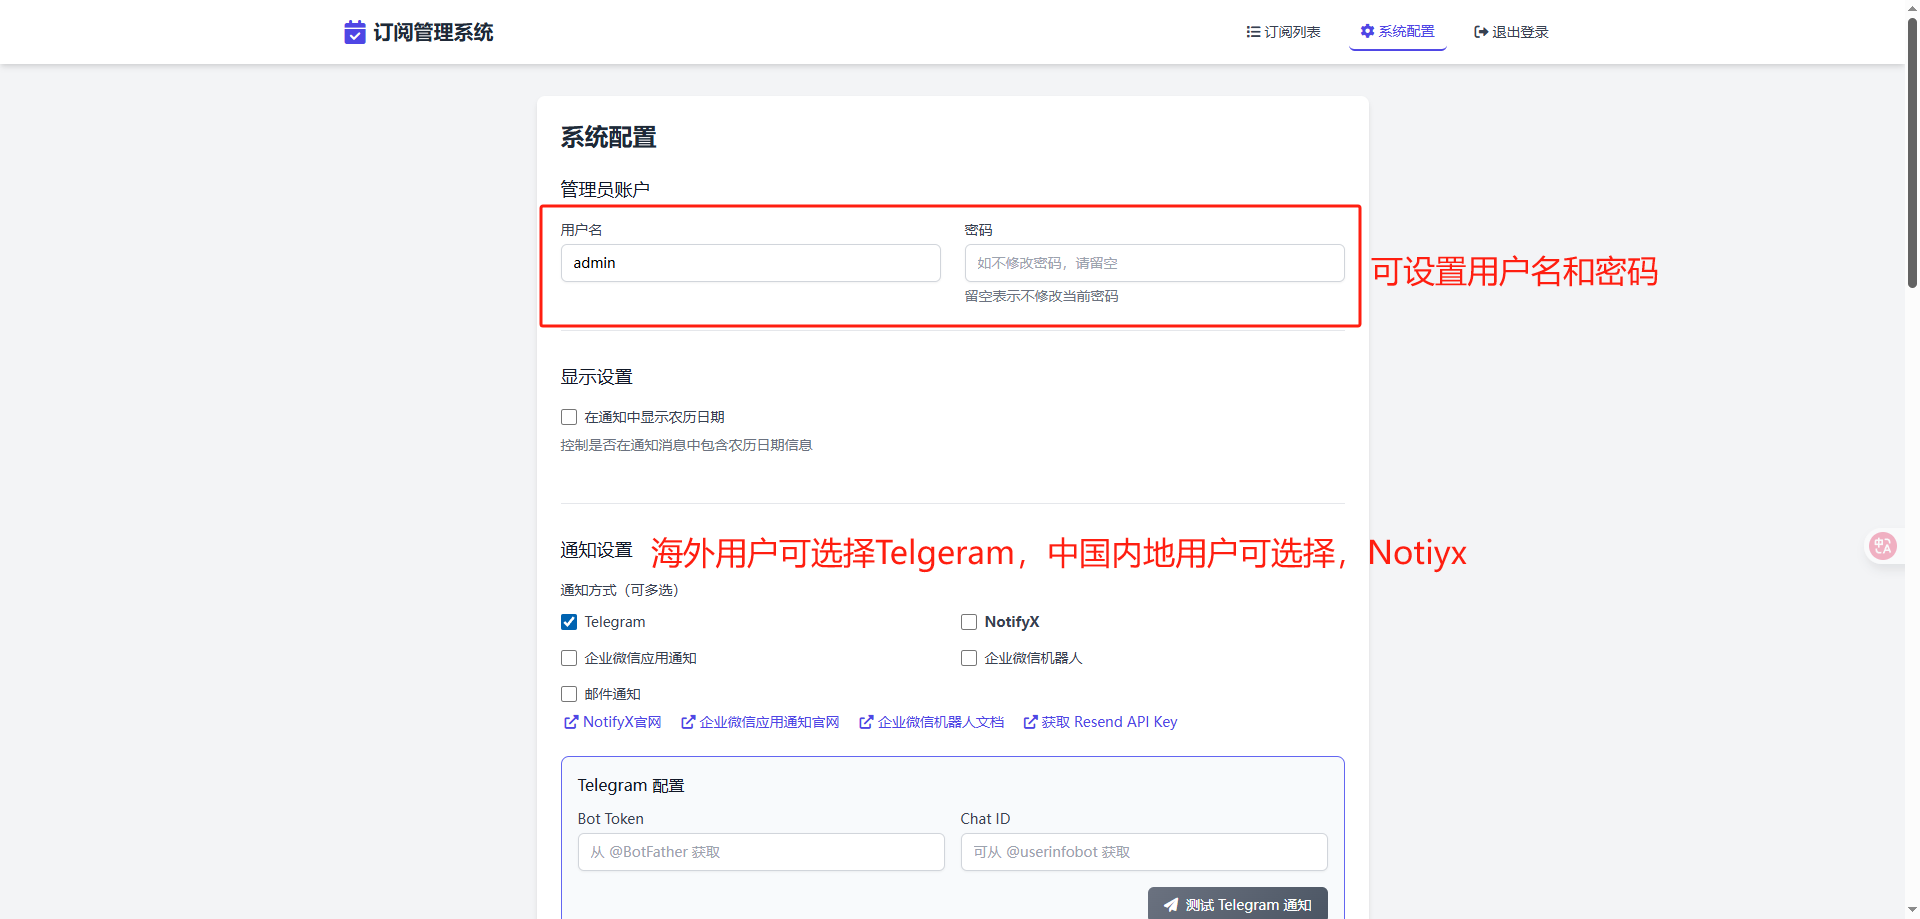Click the 留空表示不修改当前密码 hint text
1920x919 pixels.
pyautogui.click(x=1041, y=296)
